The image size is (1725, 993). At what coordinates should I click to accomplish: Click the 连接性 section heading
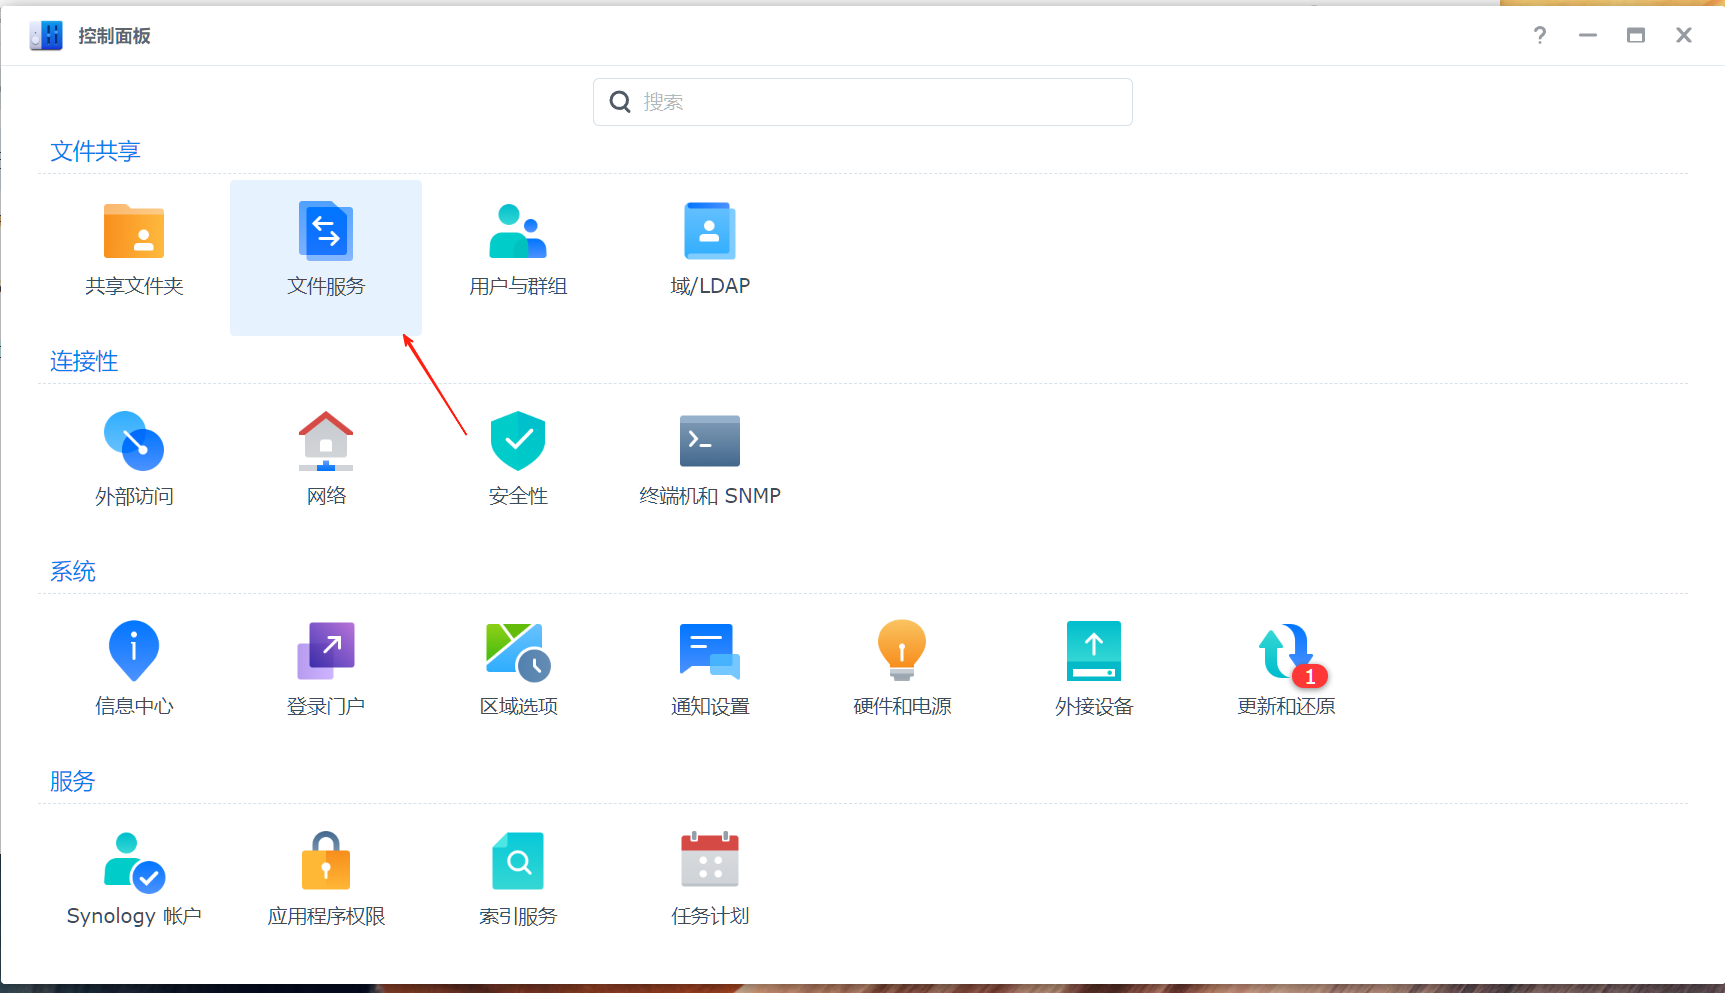pos(84,361)
